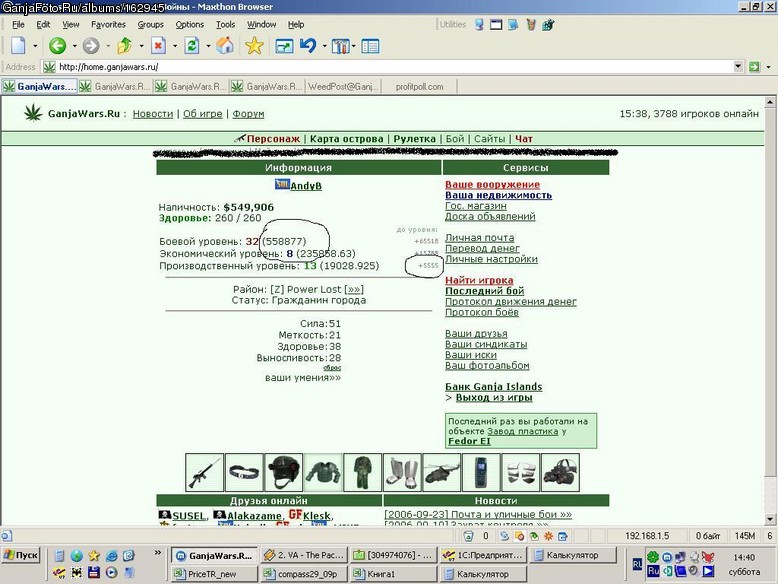The image size is (778, 584).
Task: Open the File menu
Action: [x=18, y=24]
